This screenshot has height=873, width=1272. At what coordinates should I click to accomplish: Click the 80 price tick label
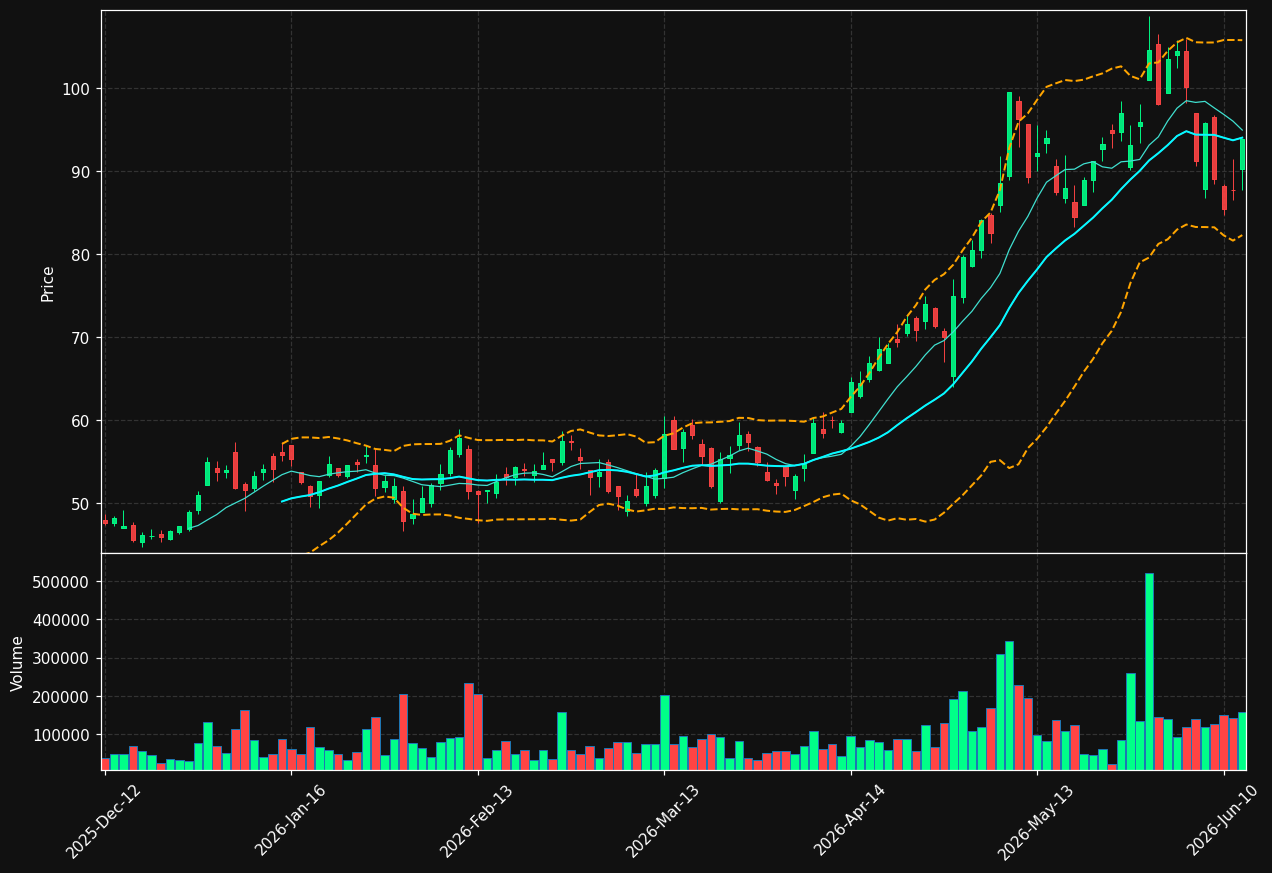80,255
